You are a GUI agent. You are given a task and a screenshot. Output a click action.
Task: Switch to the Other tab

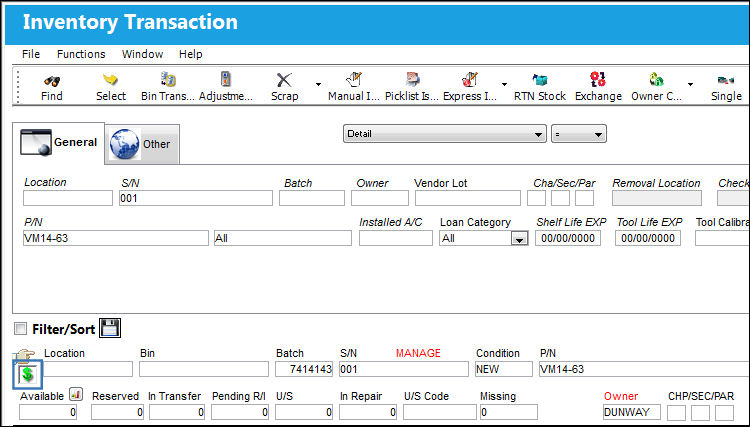point(142,144)
